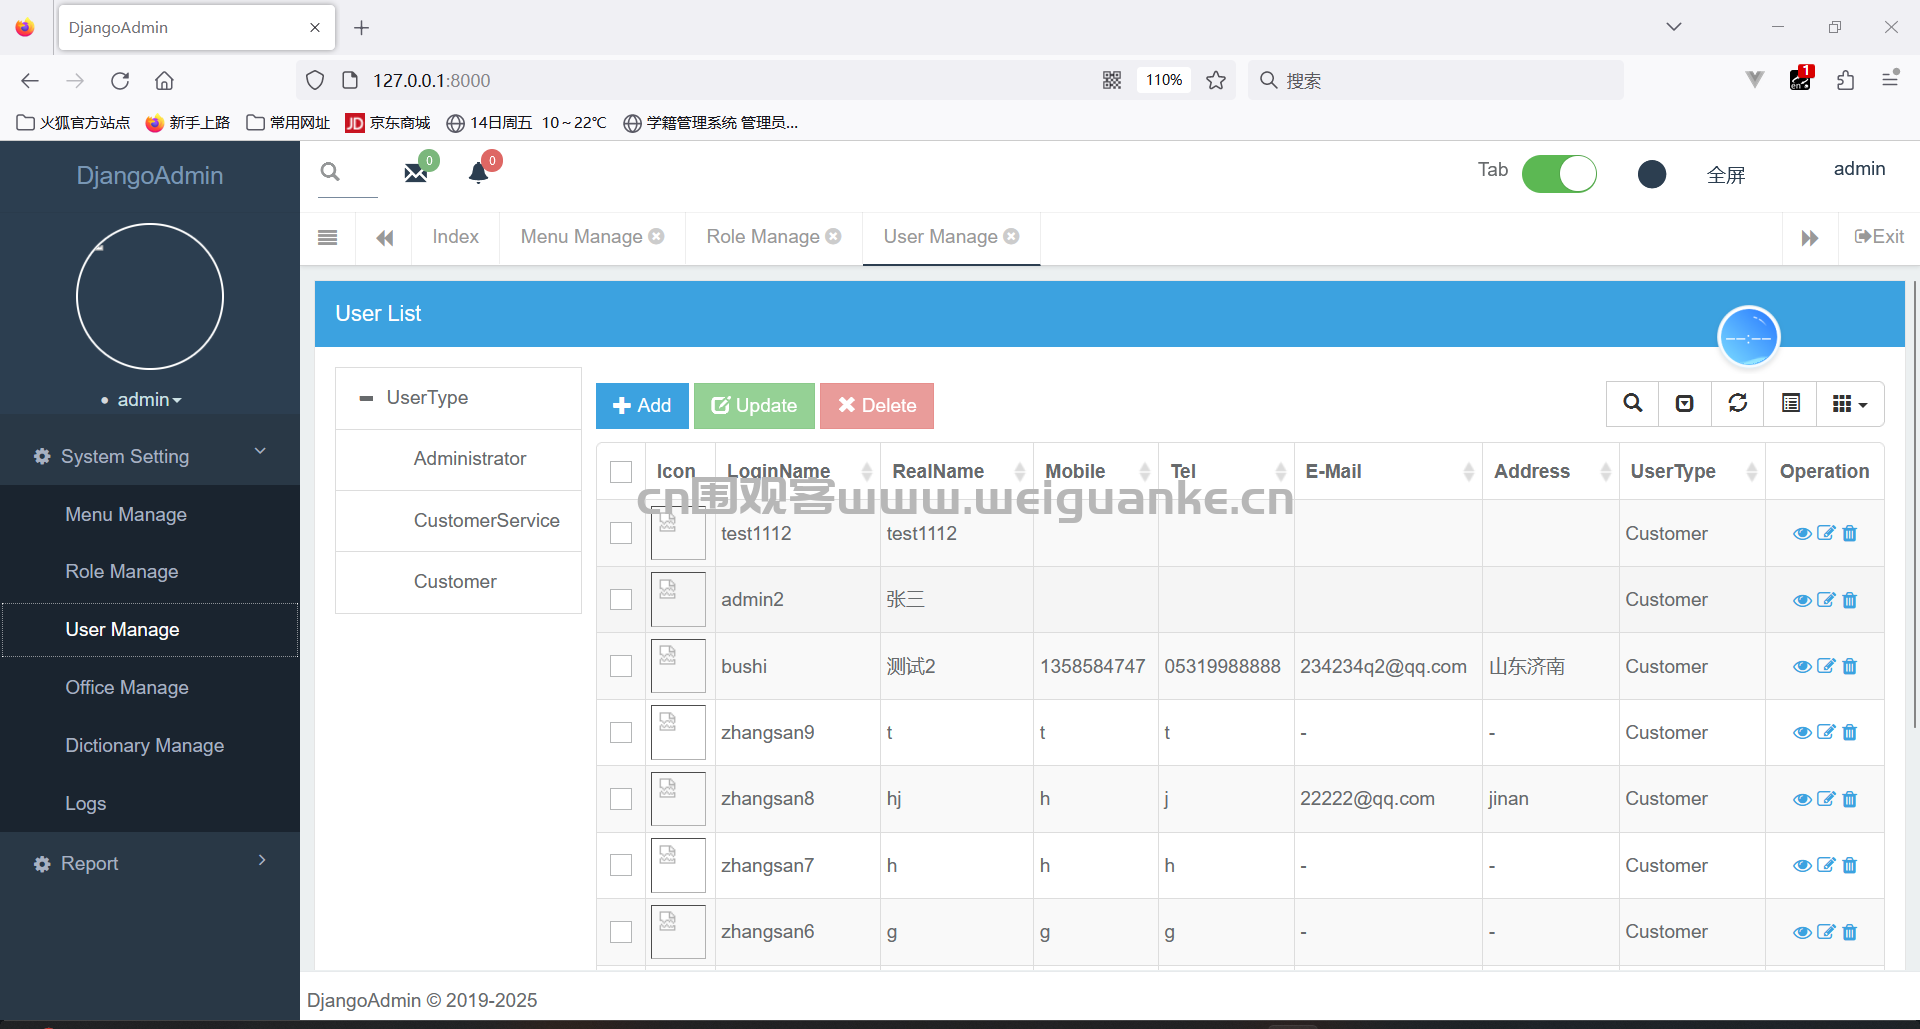Screen dimensions: 1920x1029
Task: Switch to the Menu Manage tab
Action: point(581,237)
